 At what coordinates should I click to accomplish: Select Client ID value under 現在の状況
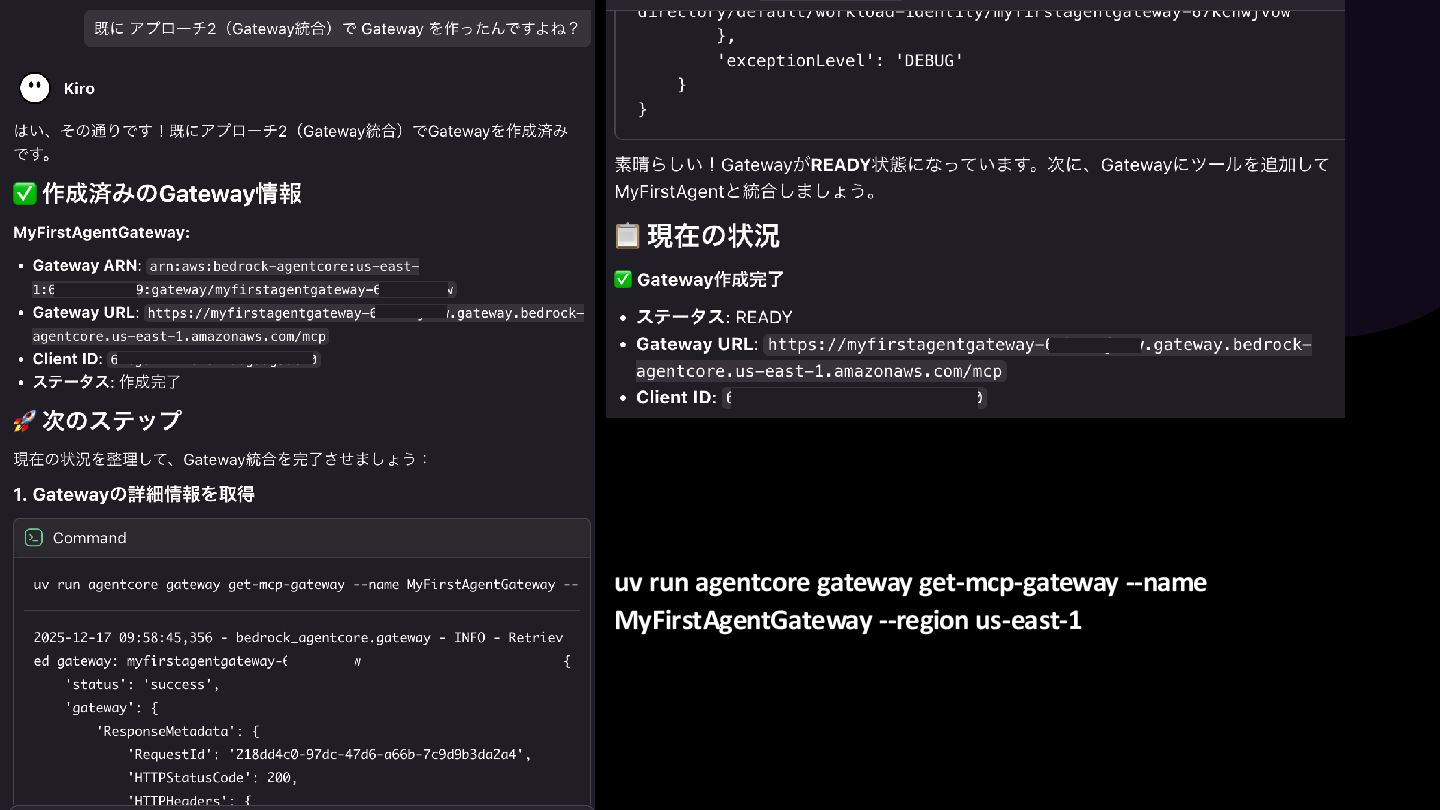pos(854,397)
